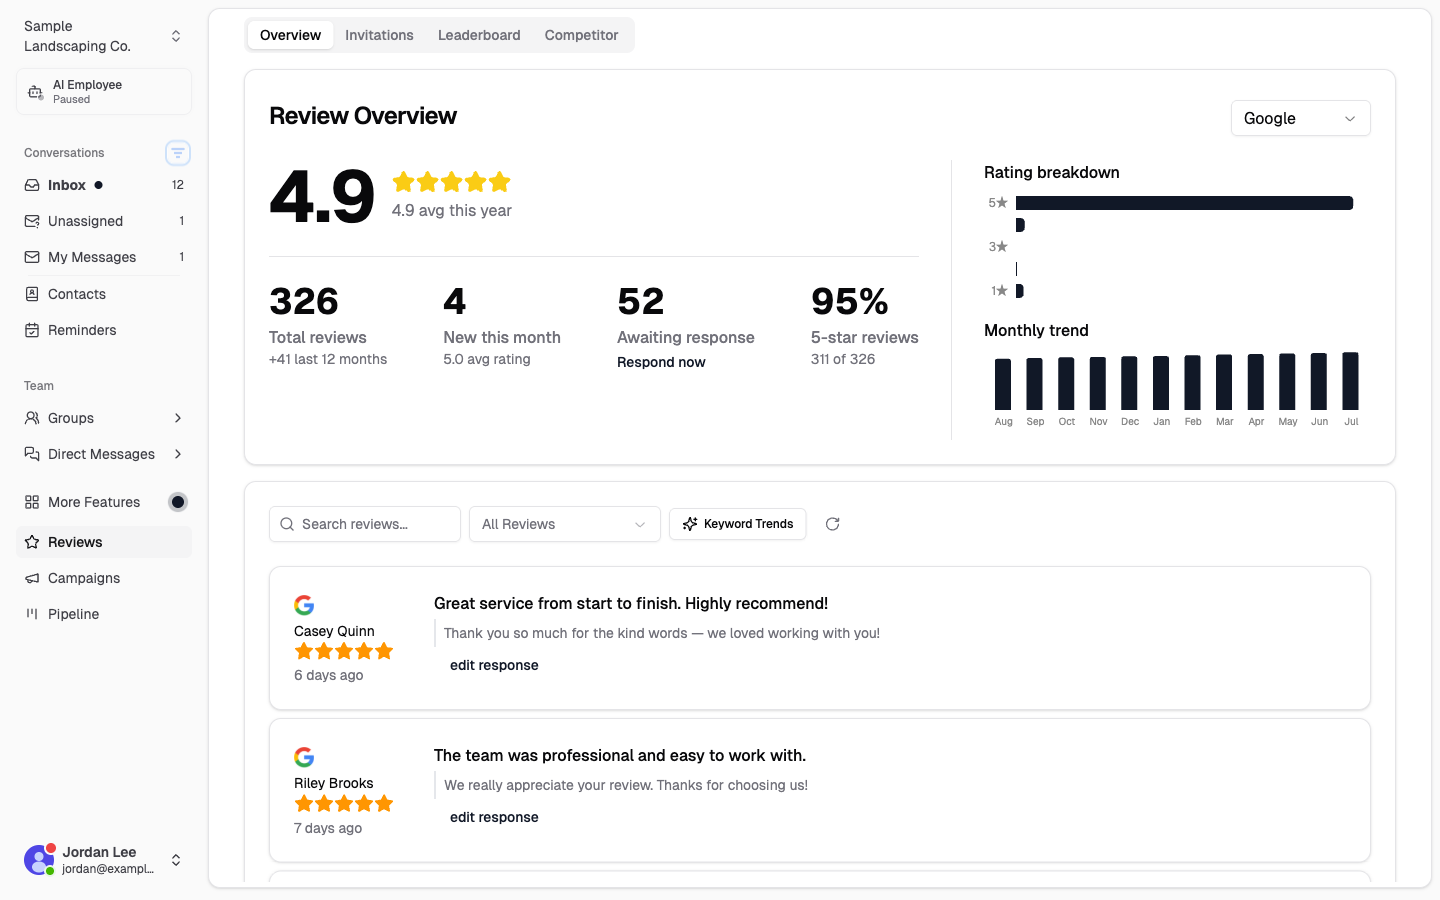Open the Google source dropdown
This screenshot has height=900, width=1440.
[1300, 118]
